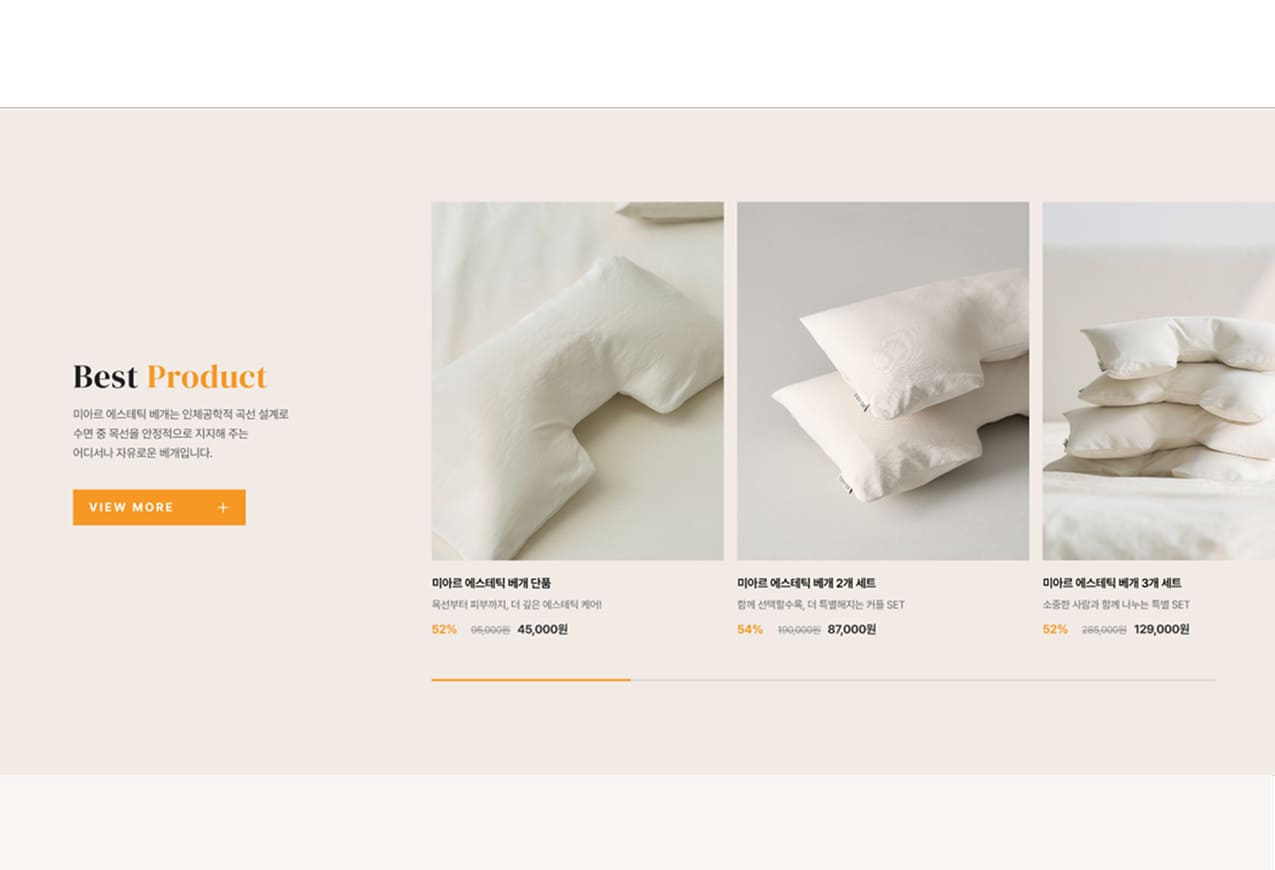Screen dimensions: 1275x870
Task: Select the title 미아르 에스테틱 베개 단품
Action: pos(491,583)
